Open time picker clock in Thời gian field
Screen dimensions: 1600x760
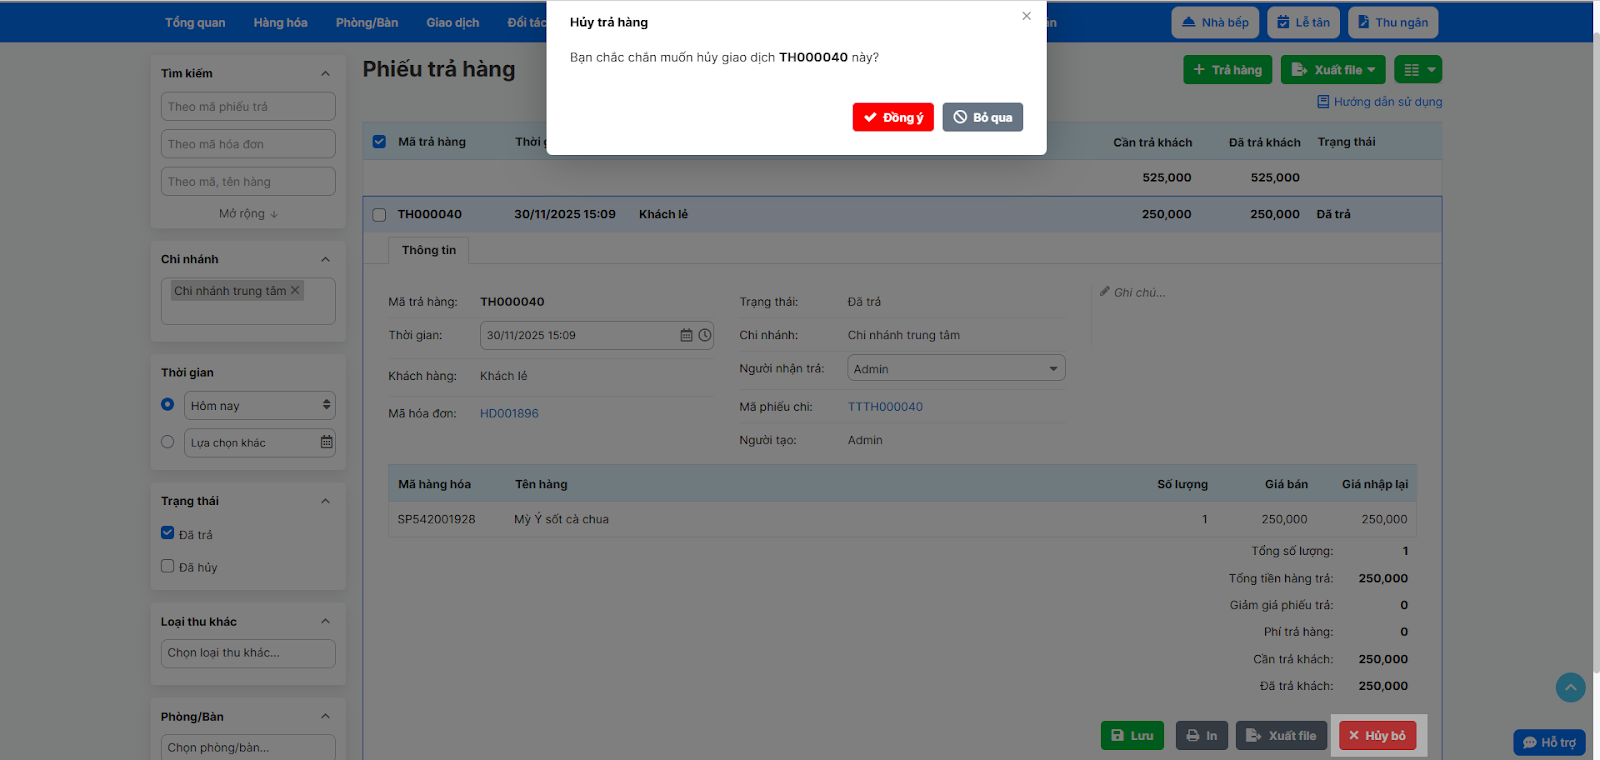coord(705,335)
